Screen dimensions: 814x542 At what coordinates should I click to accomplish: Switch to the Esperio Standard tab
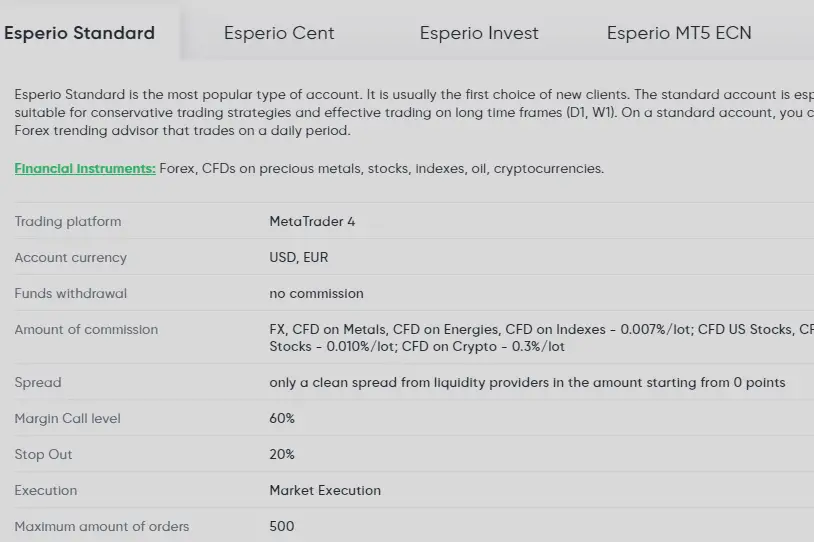coord(80,33)
